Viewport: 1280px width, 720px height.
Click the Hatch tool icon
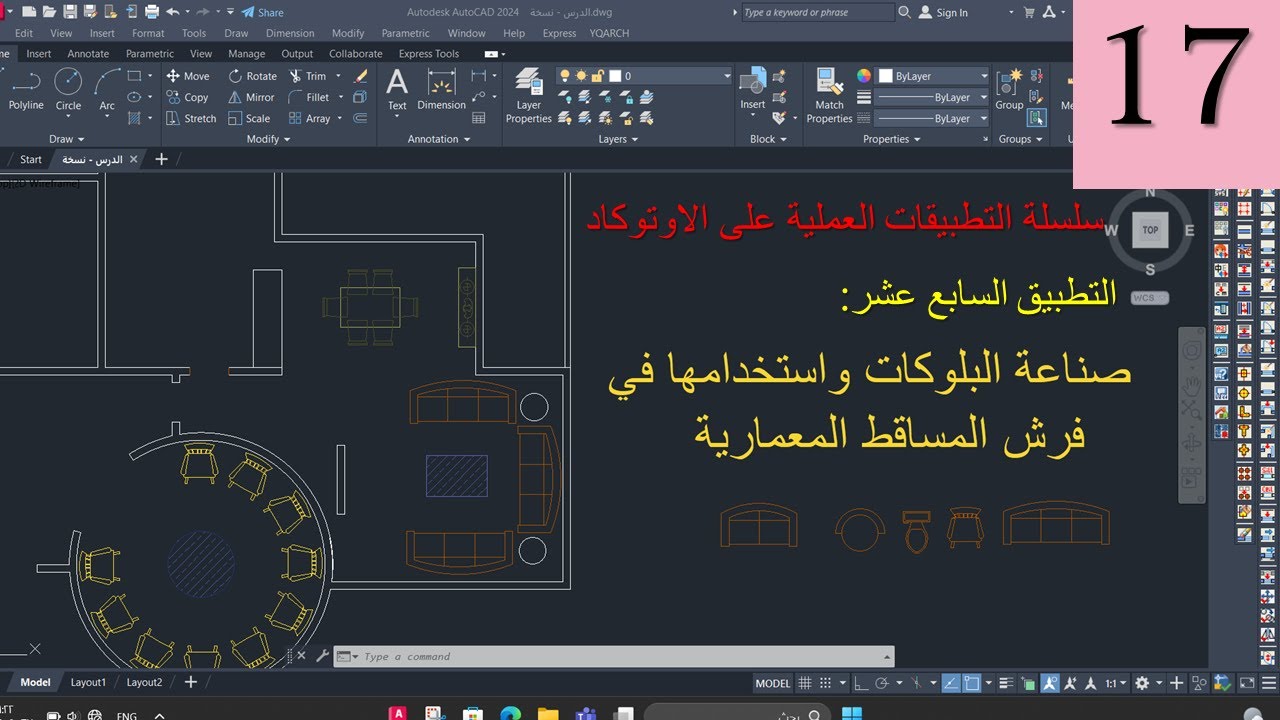pos(135,118)
